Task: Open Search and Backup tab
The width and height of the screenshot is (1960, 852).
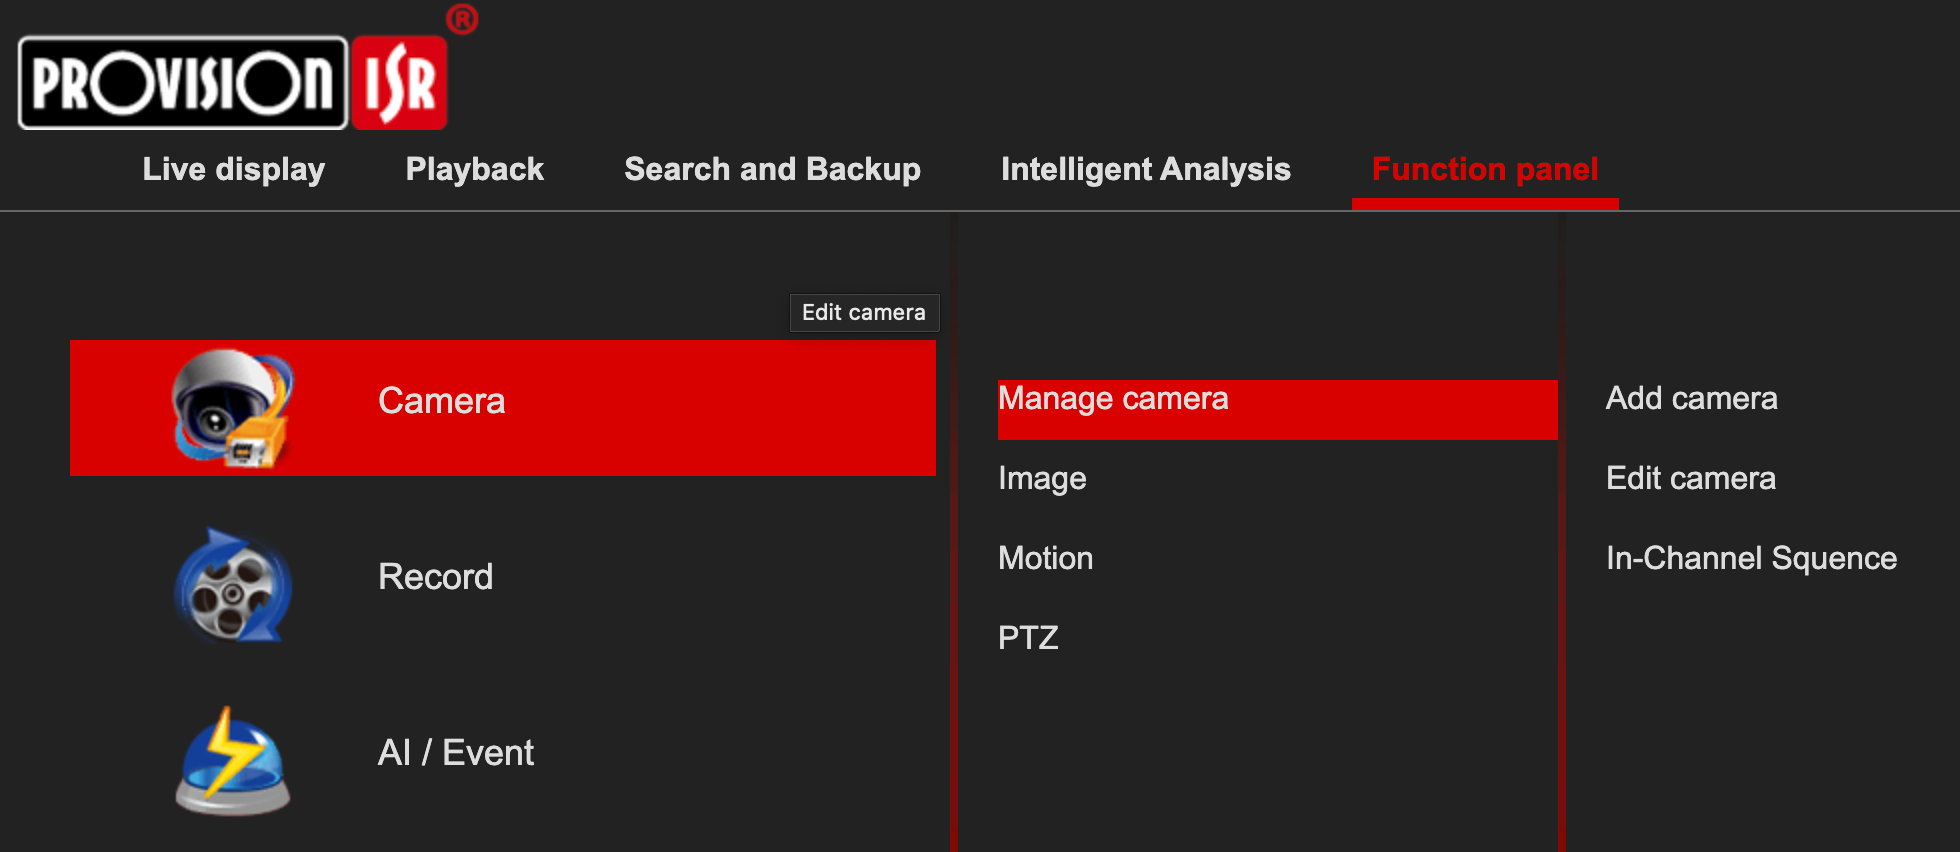Action: (x=772, y=169)
